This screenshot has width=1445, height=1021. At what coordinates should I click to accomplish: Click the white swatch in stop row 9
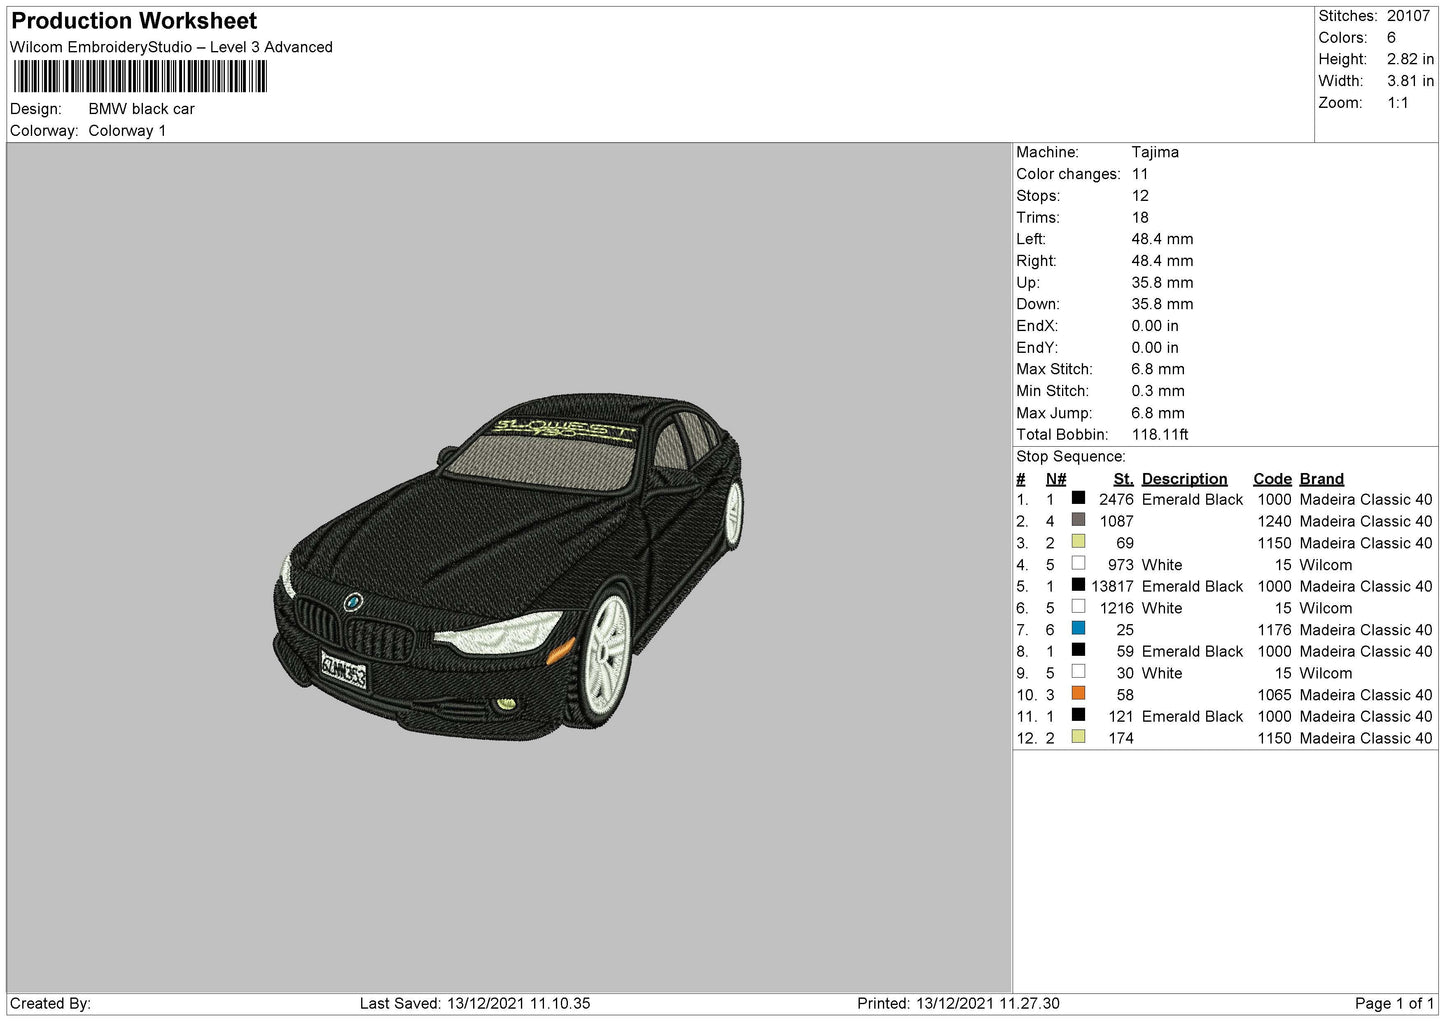1078,672
